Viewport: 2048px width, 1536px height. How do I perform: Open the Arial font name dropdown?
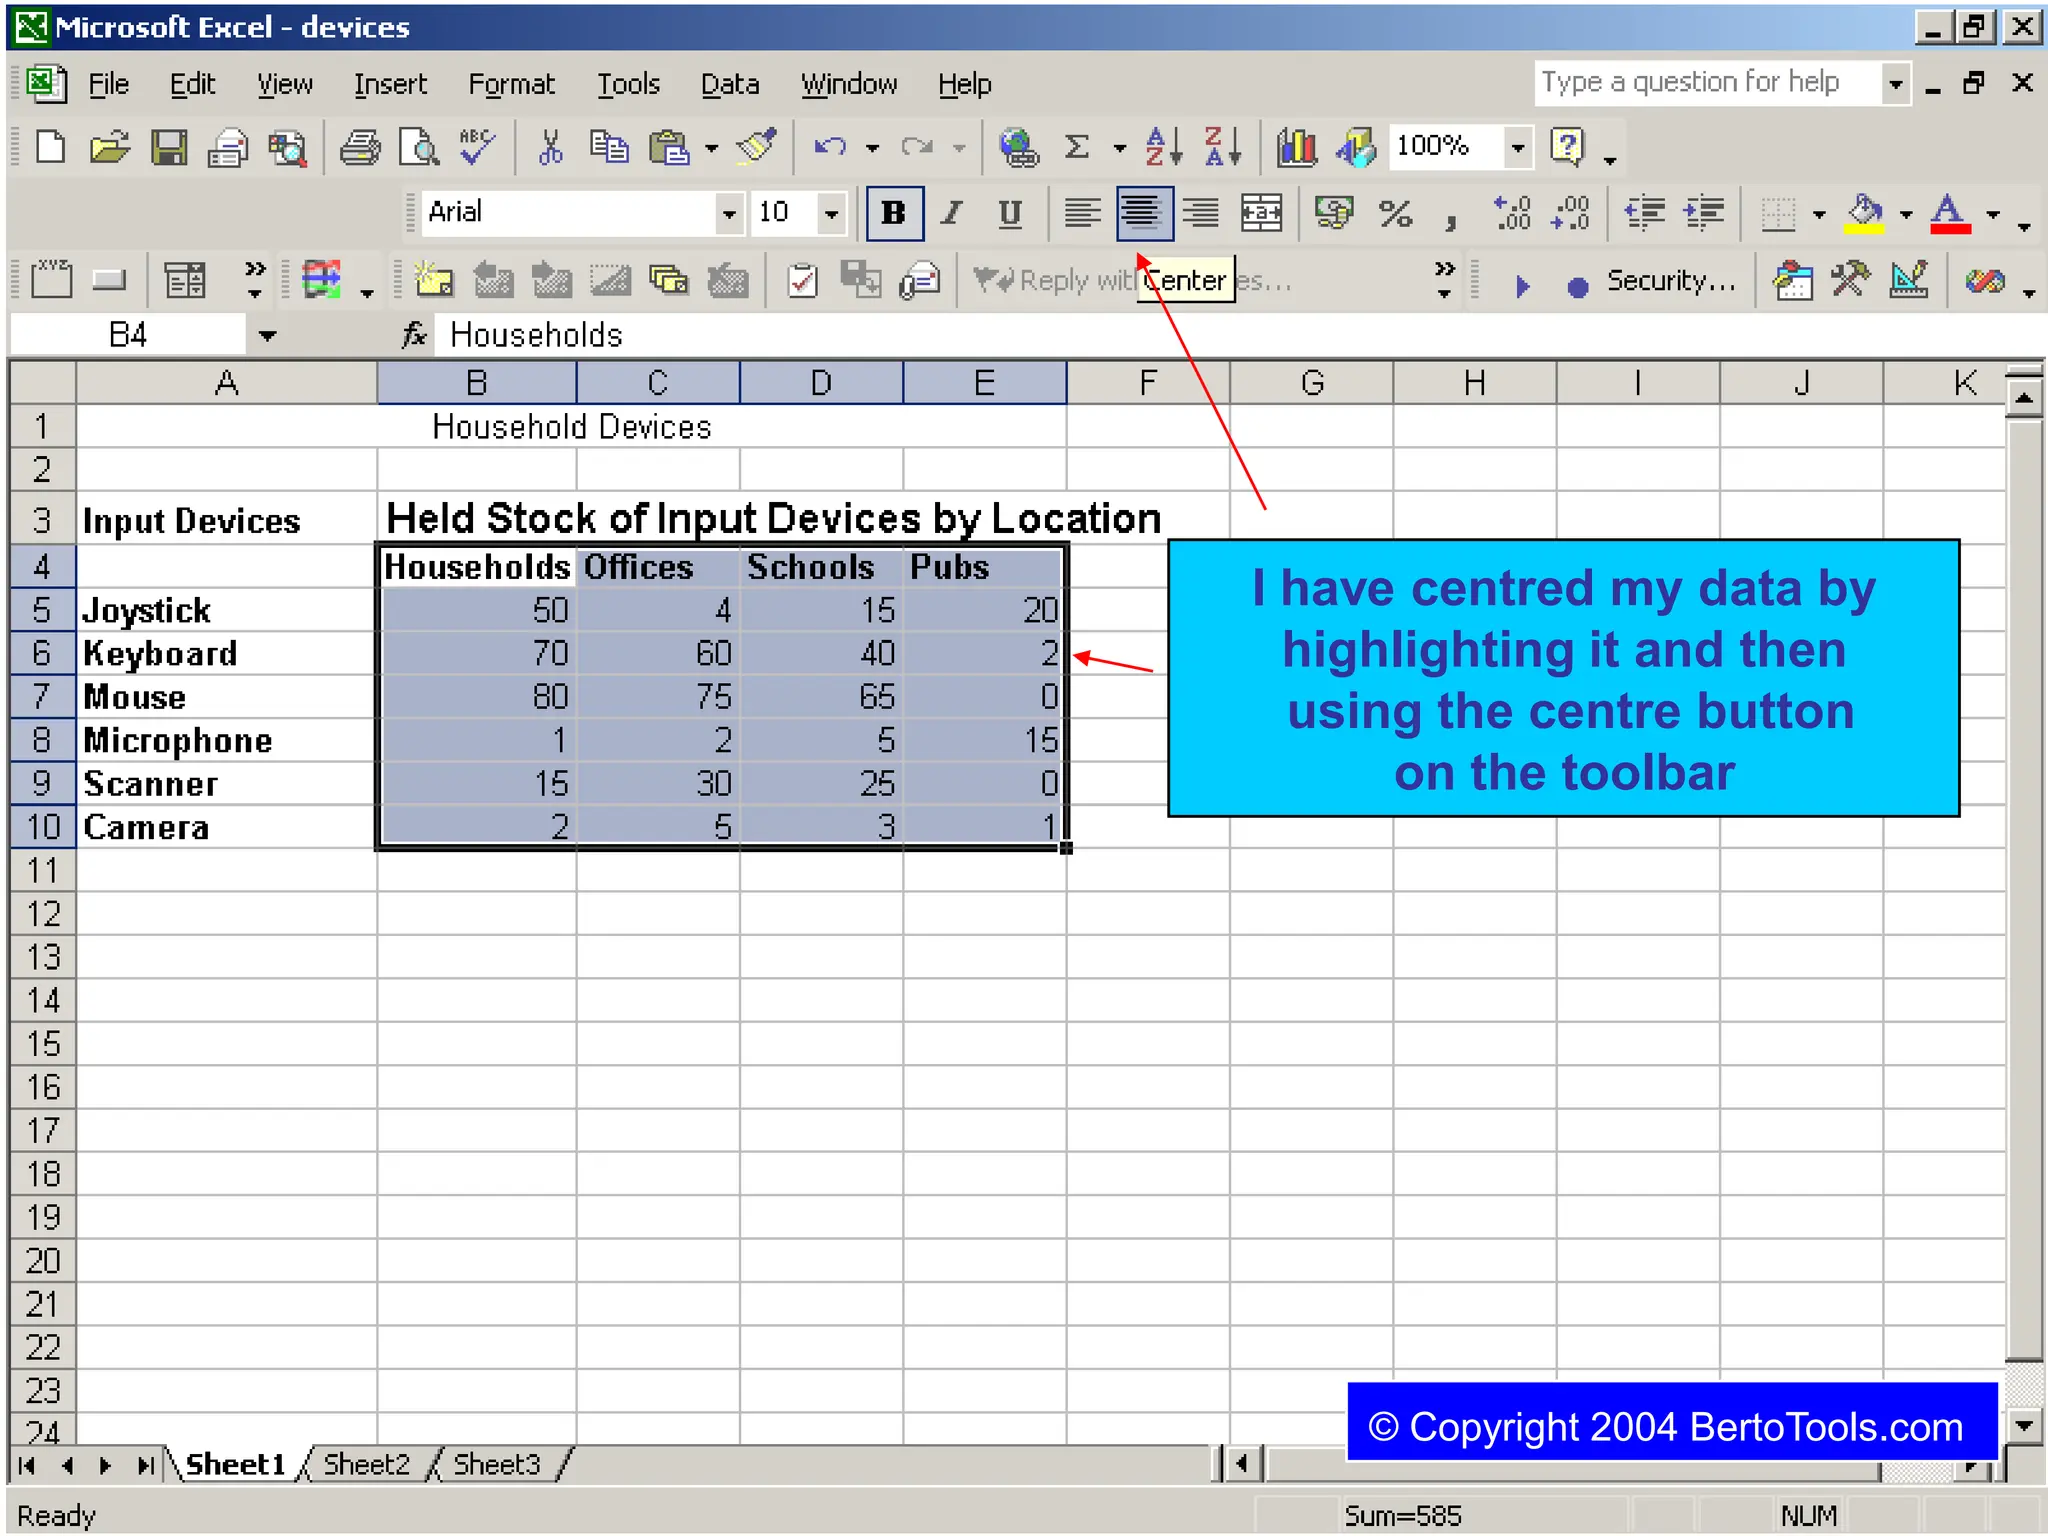pos(729,214)
